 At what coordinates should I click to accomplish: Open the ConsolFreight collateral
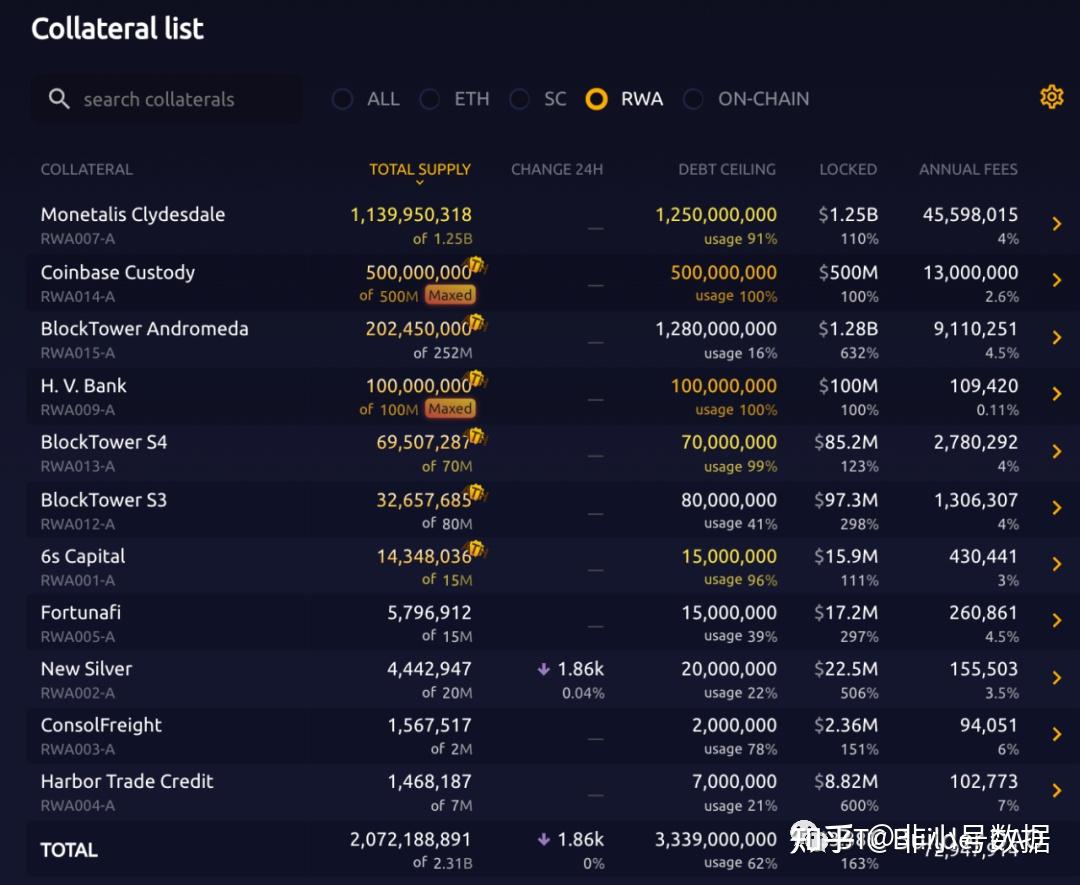pyautogui.click(x=101, y=725)
